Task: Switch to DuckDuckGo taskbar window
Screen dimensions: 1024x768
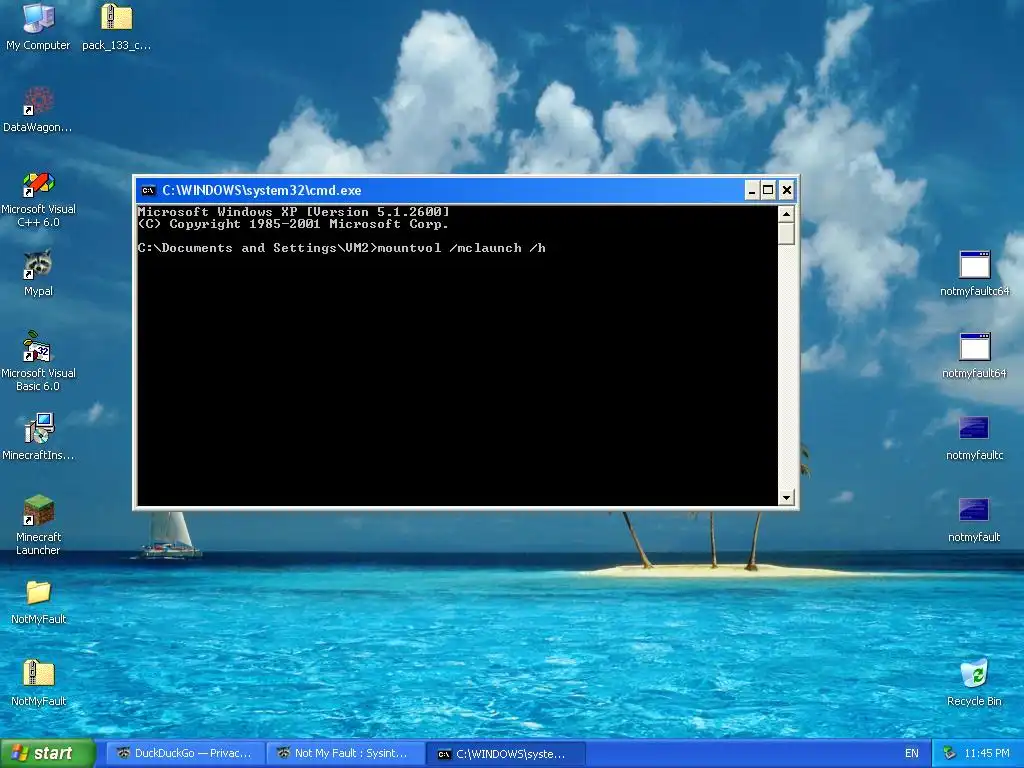Action: tap(184, 754)
